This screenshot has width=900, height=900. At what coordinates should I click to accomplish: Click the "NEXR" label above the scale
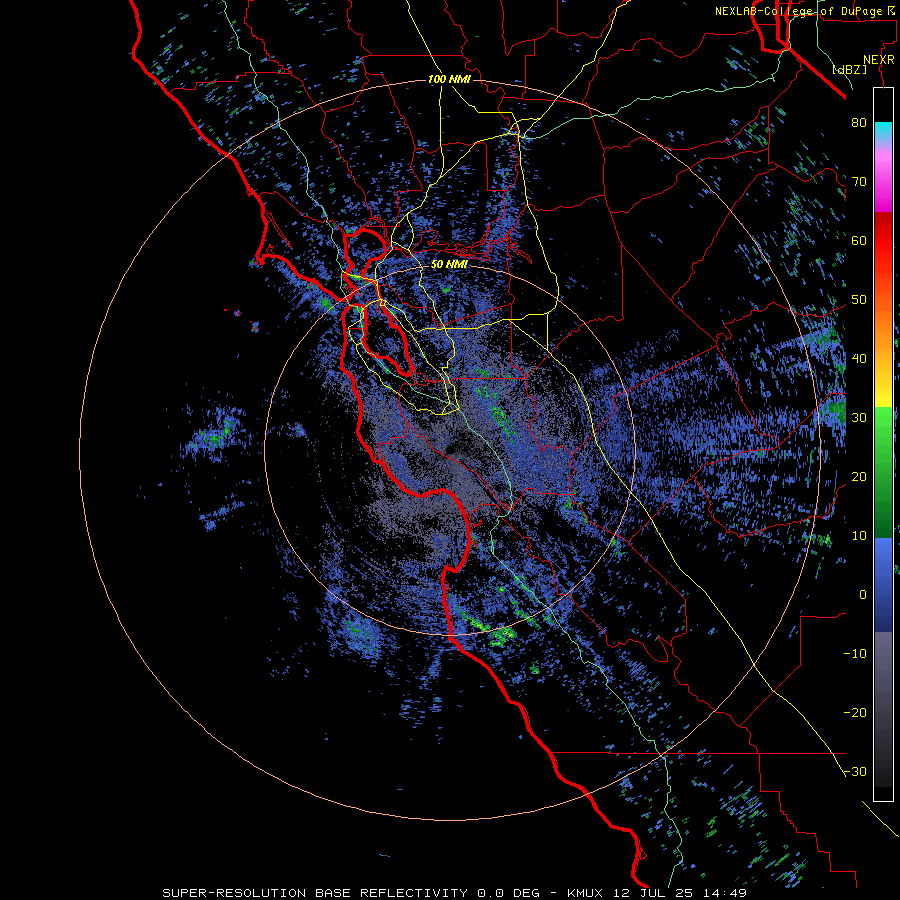(879, 60)
